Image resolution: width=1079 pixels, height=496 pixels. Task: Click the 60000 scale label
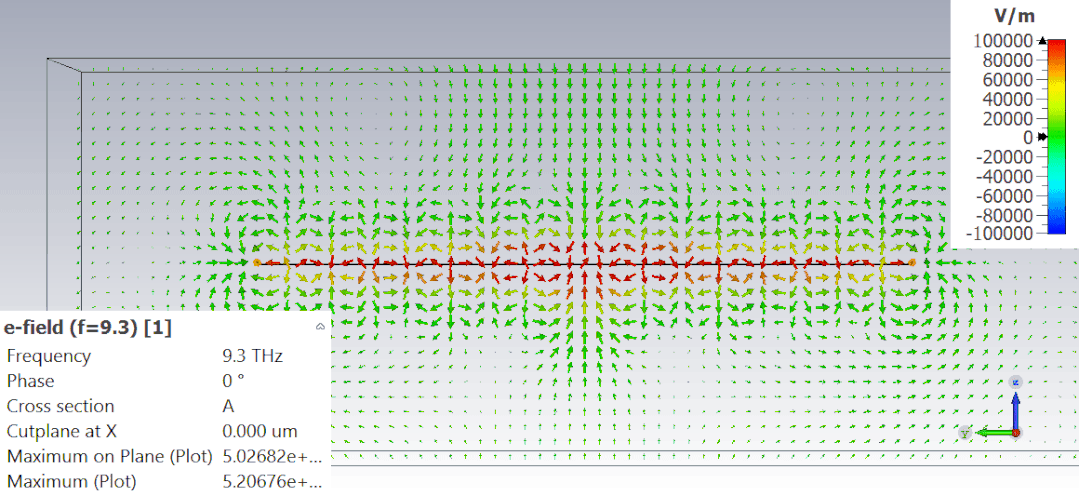pyautogui.click(x=1007, y=80)
